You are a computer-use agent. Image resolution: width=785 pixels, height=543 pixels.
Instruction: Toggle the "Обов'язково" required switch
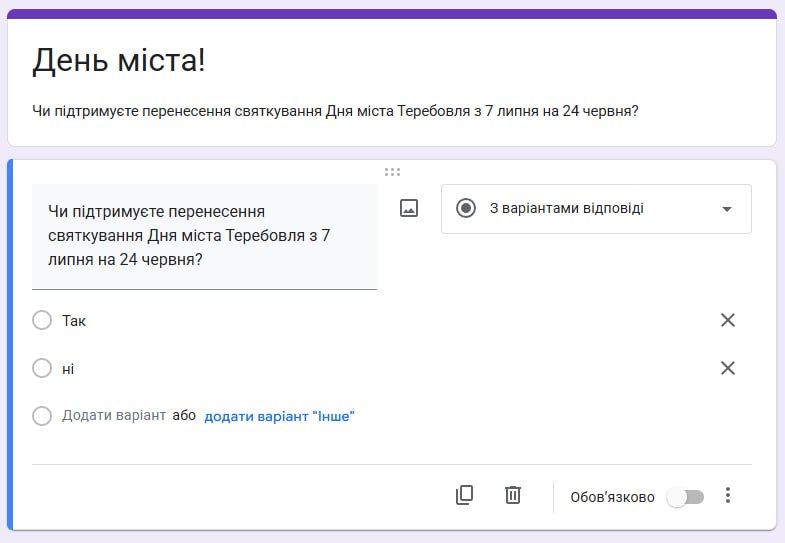(686, 497)
